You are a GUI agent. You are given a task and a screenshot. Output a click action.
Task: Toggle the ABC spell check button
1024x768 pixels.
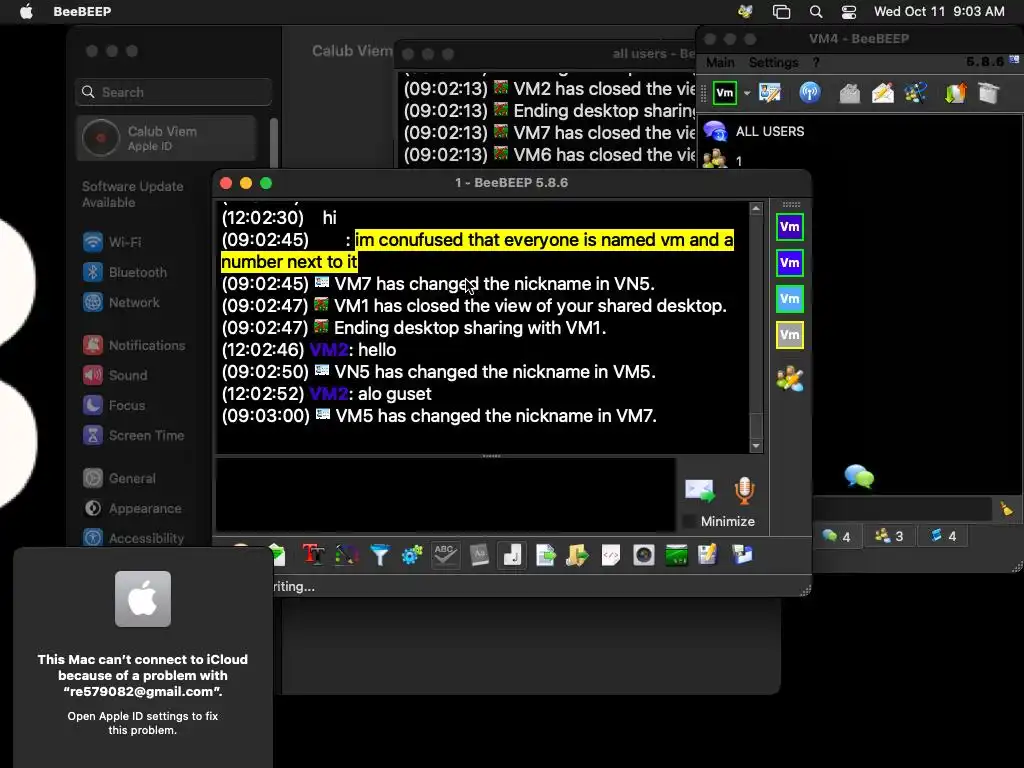(445, 555)
